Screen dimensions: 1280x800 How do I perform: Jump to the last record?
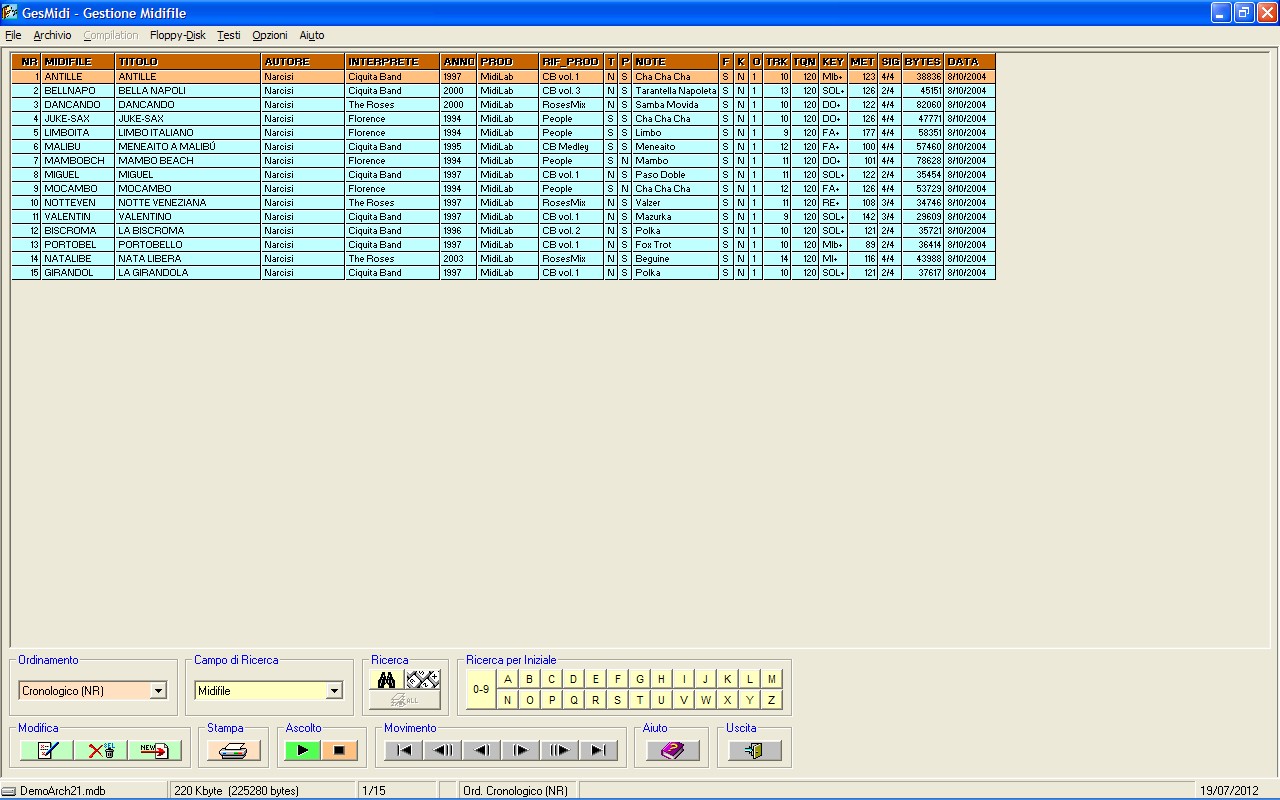[x=598, y=750]
